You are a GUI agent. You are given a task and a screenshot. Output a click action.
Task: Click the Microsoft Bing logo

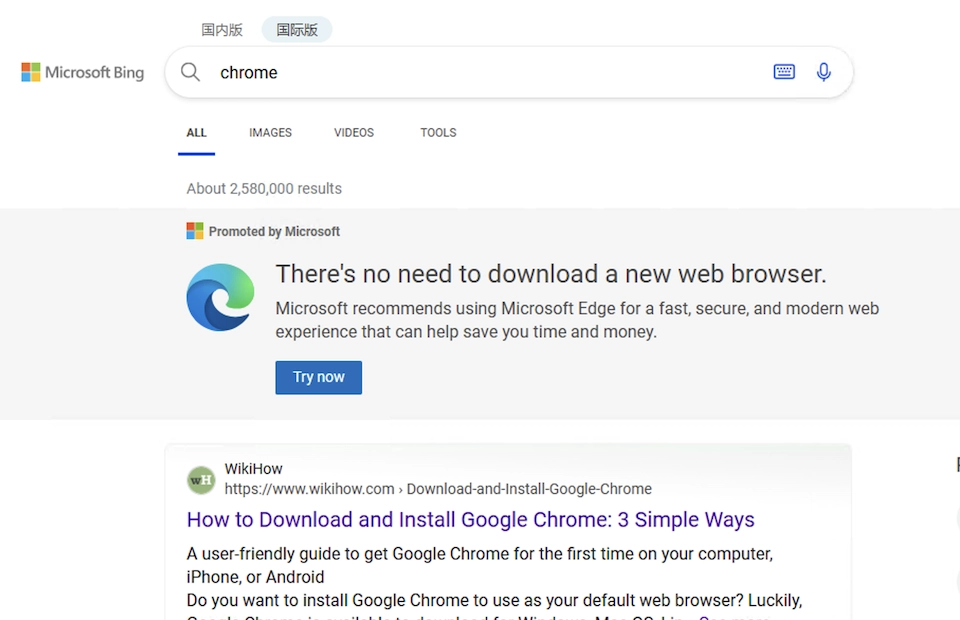click(x=83, y=72)
